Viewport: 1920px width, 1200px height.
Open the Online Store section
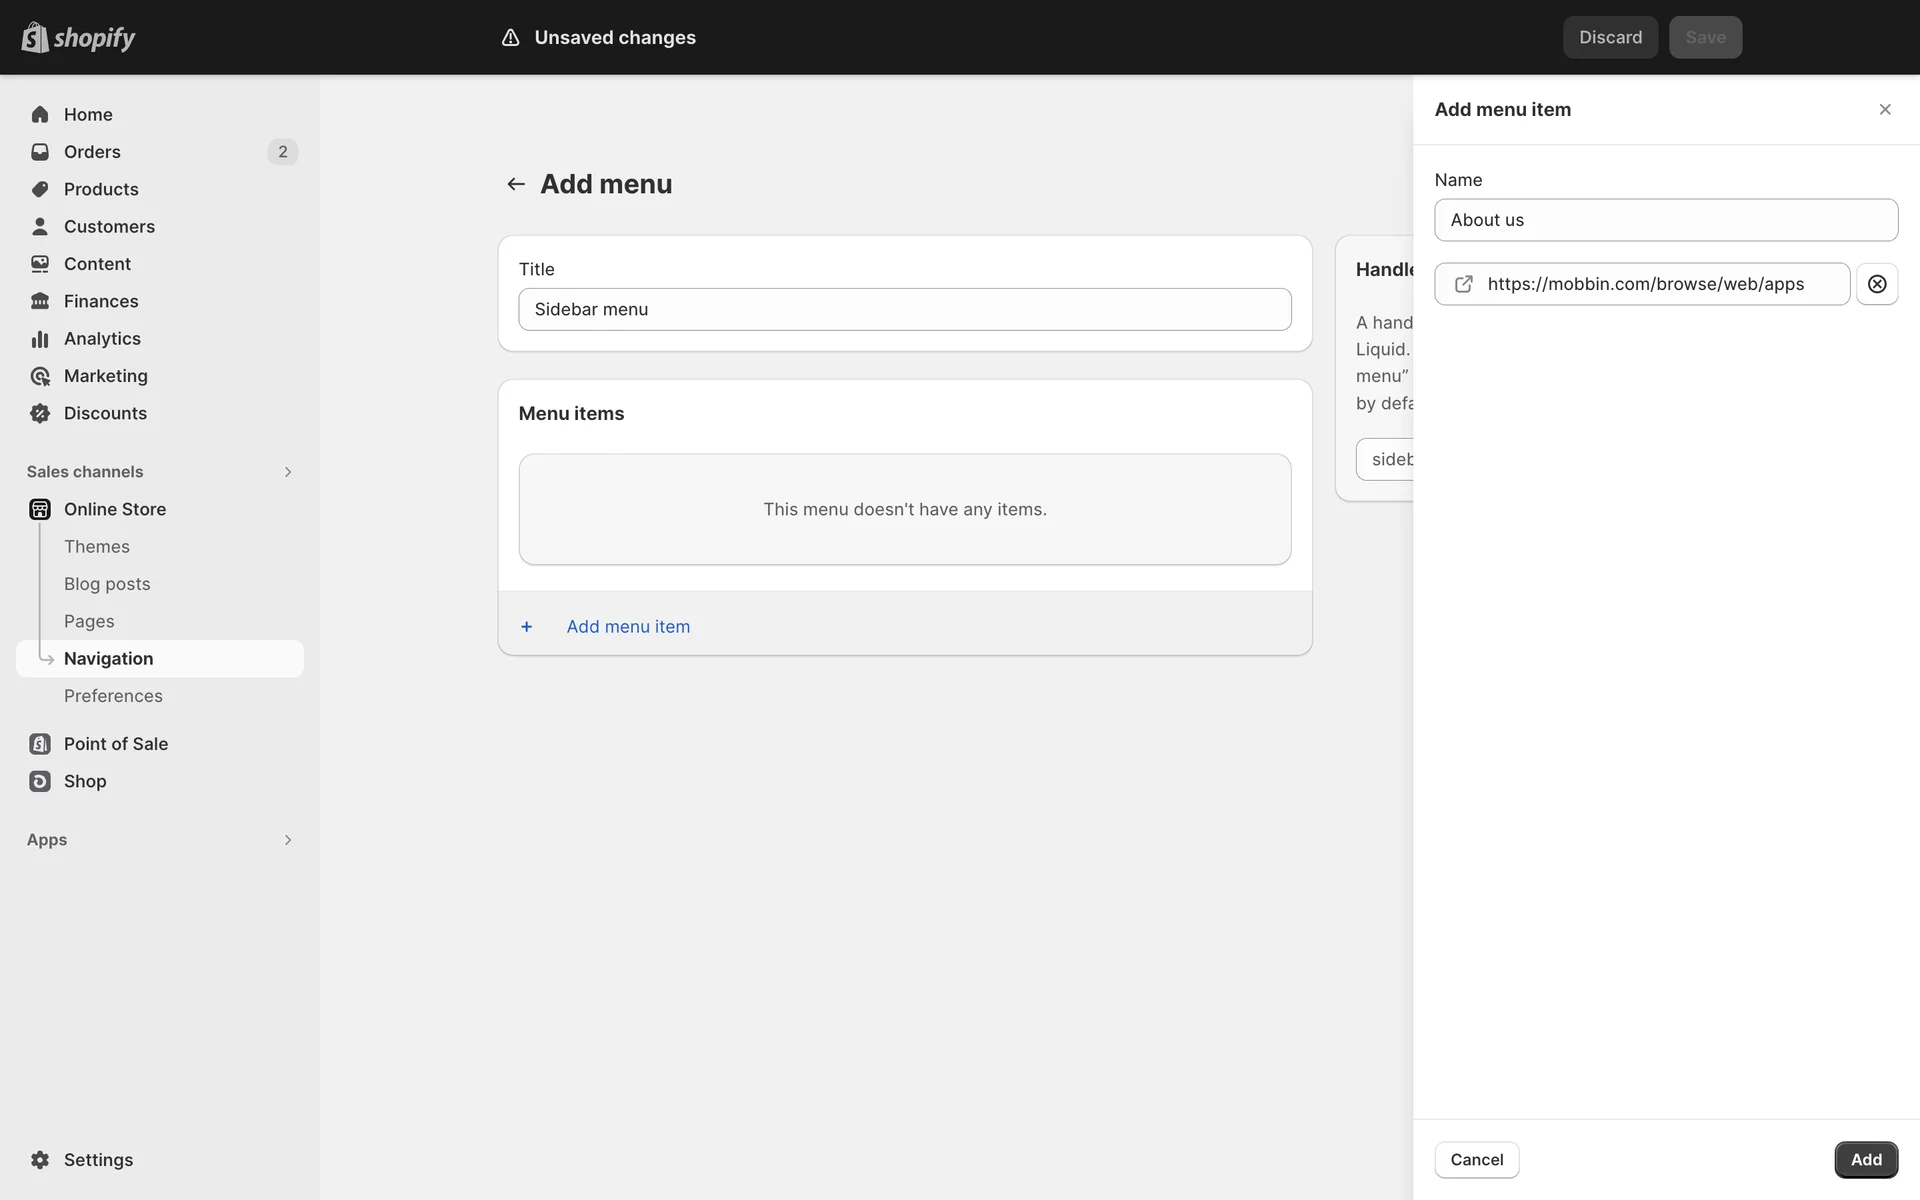[115, 509]
